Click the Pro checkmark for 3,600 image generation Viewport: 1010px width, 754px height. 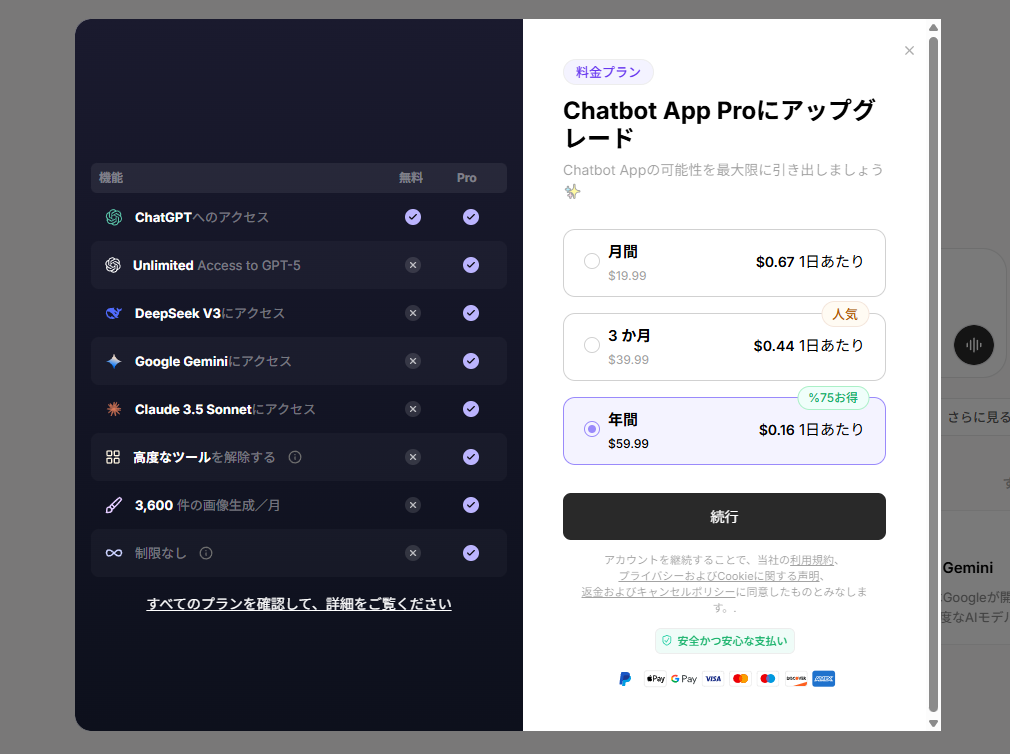[471, 505]
